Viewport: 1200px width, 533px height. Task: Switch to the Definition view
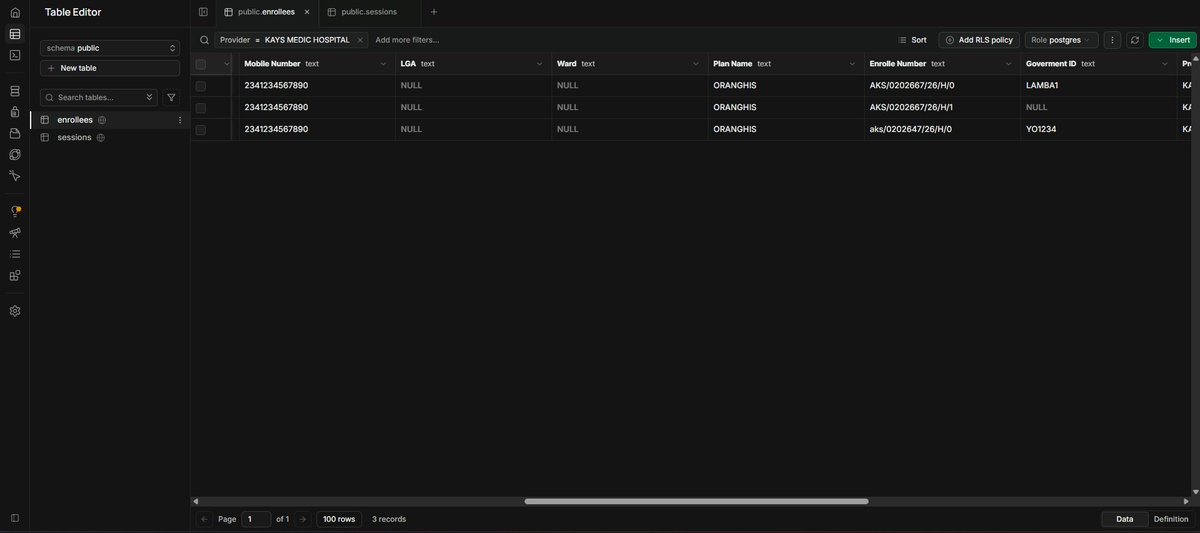[x=1171, y=519]
